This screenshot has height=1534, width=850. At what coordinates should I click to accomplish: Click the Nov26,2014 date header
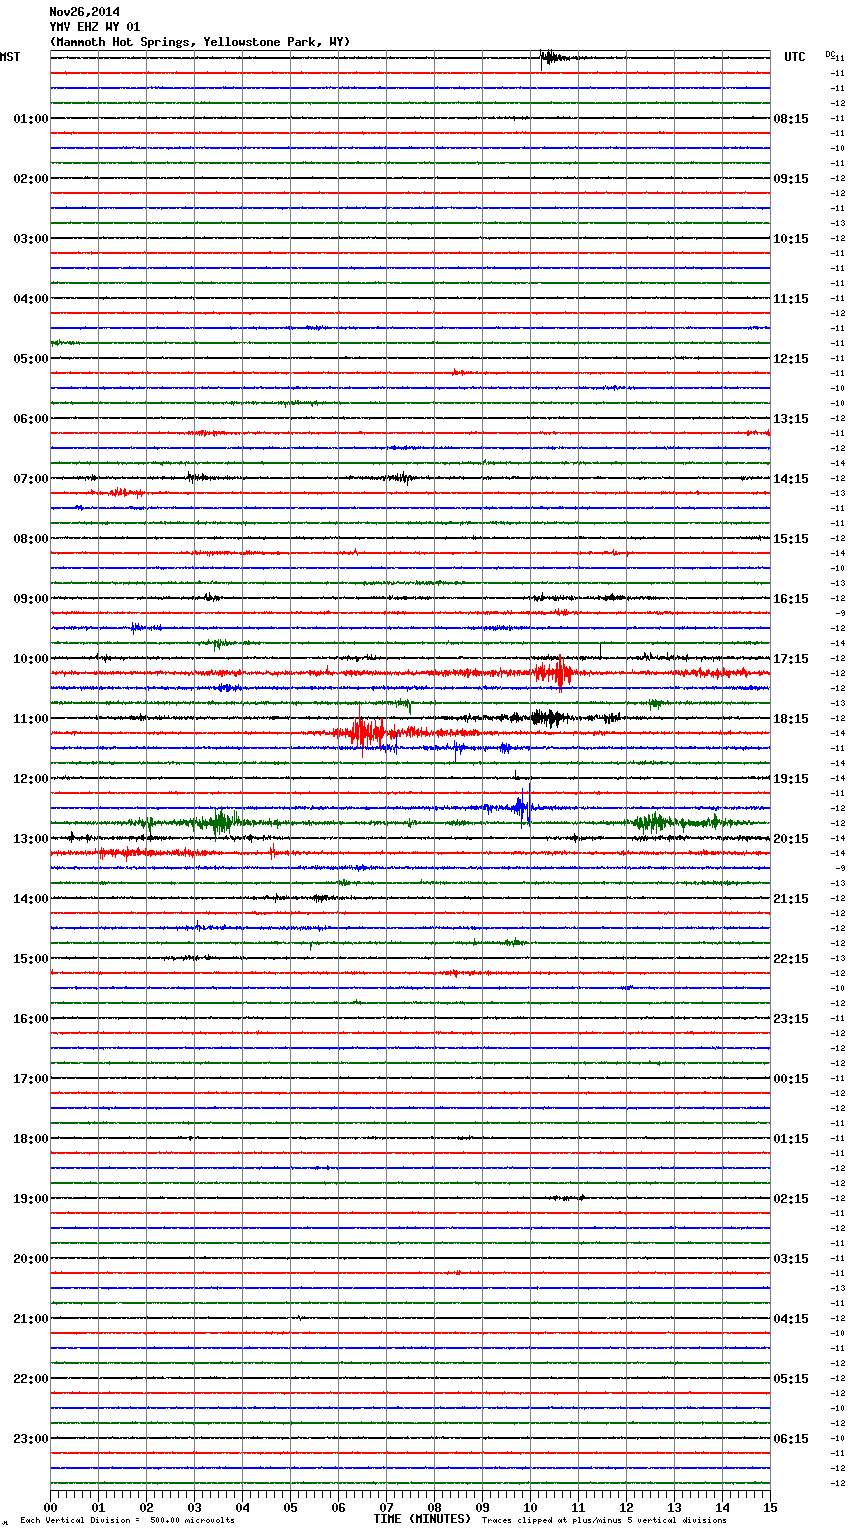click(x=84, y=12)
